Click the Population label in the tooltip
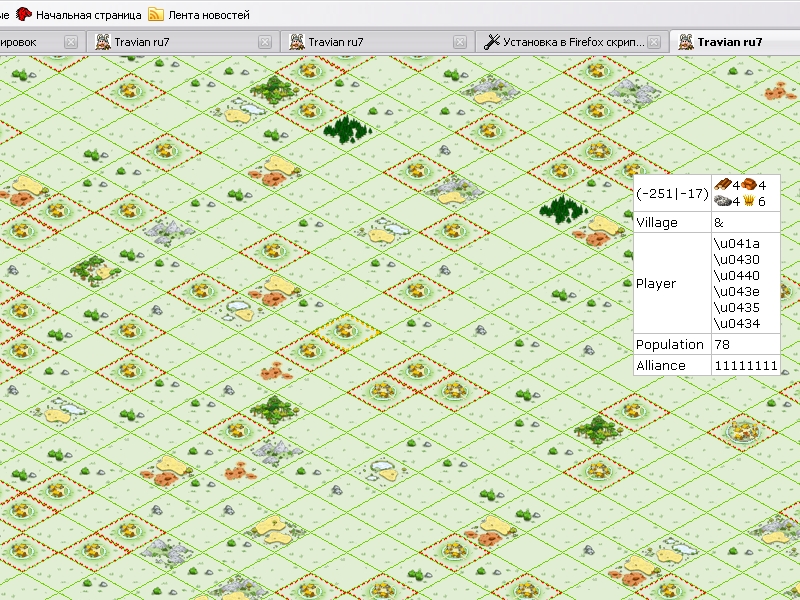The height and width of the screenshot is (600, 800). coord(670,345)
